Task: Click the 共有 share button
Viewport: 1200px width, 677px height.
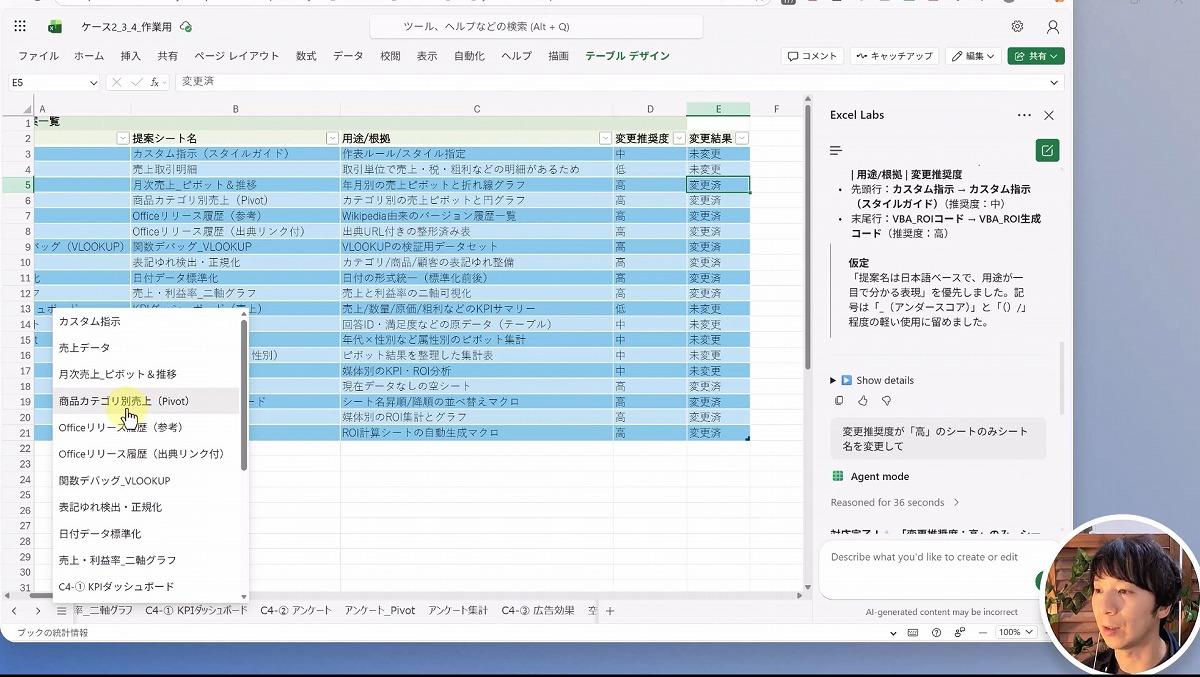Action: (1035, 56)
